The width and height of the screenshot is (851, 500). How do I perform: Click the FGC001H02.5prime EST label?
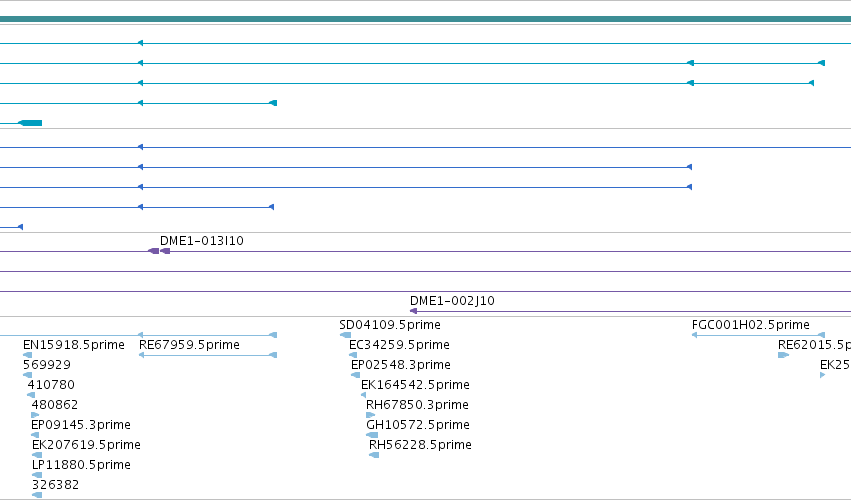(751, 325)
